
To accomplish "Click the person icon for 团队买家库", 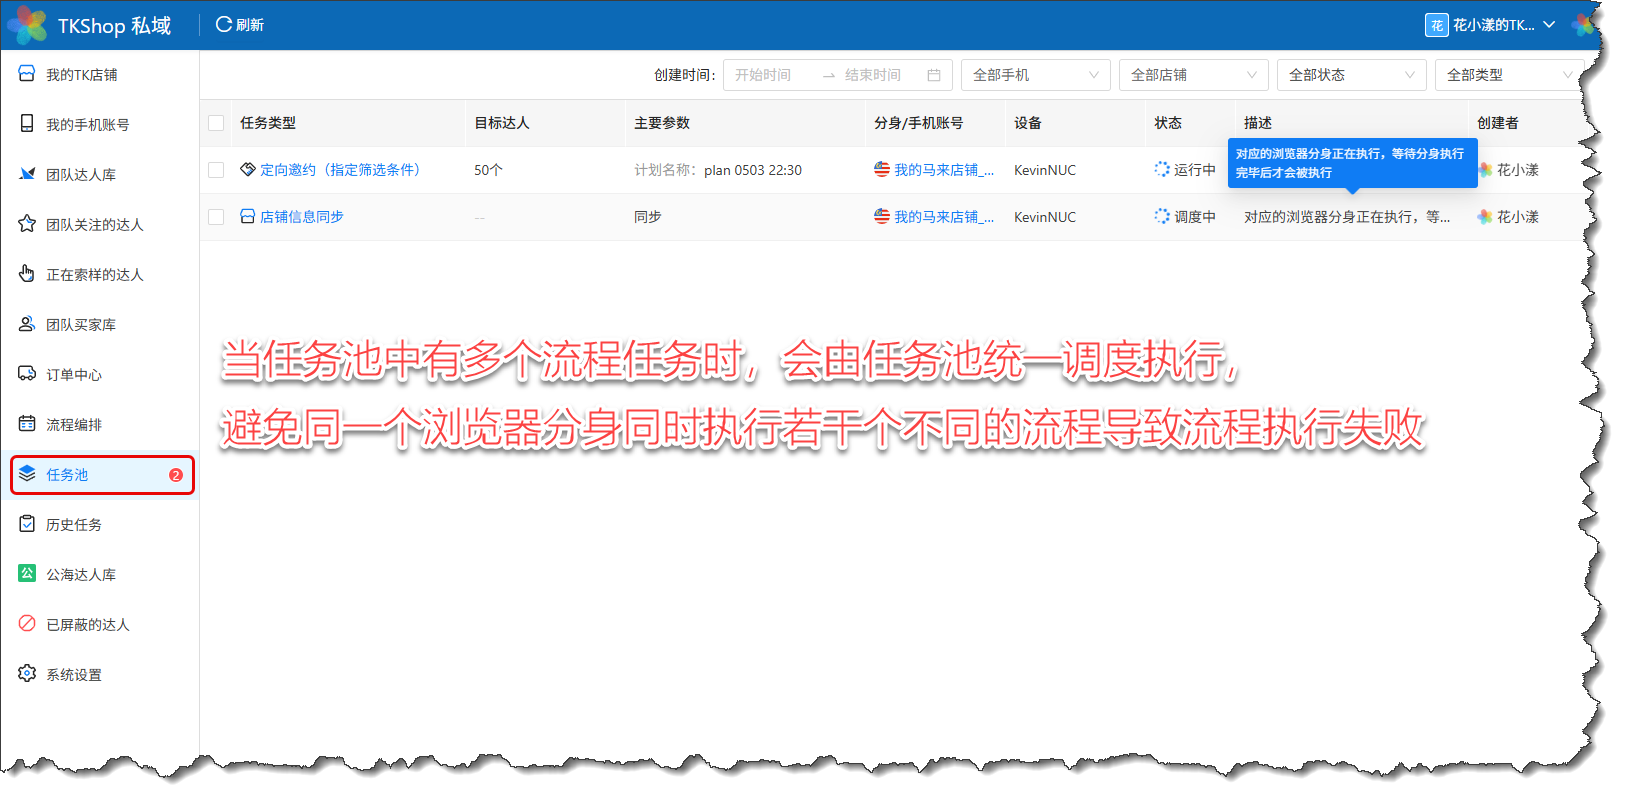I will point(27,324).
